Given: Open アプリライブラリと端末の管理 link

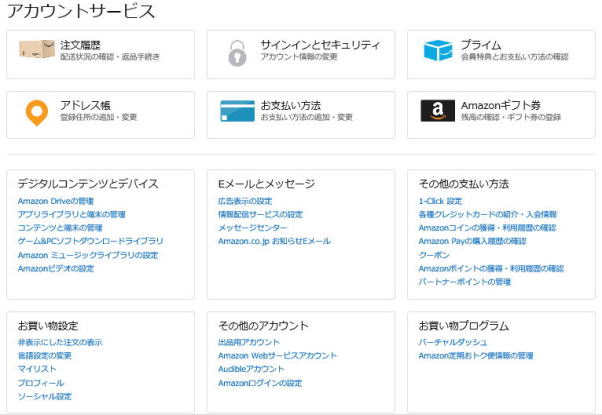Looking at the screenshot, I should pos(71,215).
